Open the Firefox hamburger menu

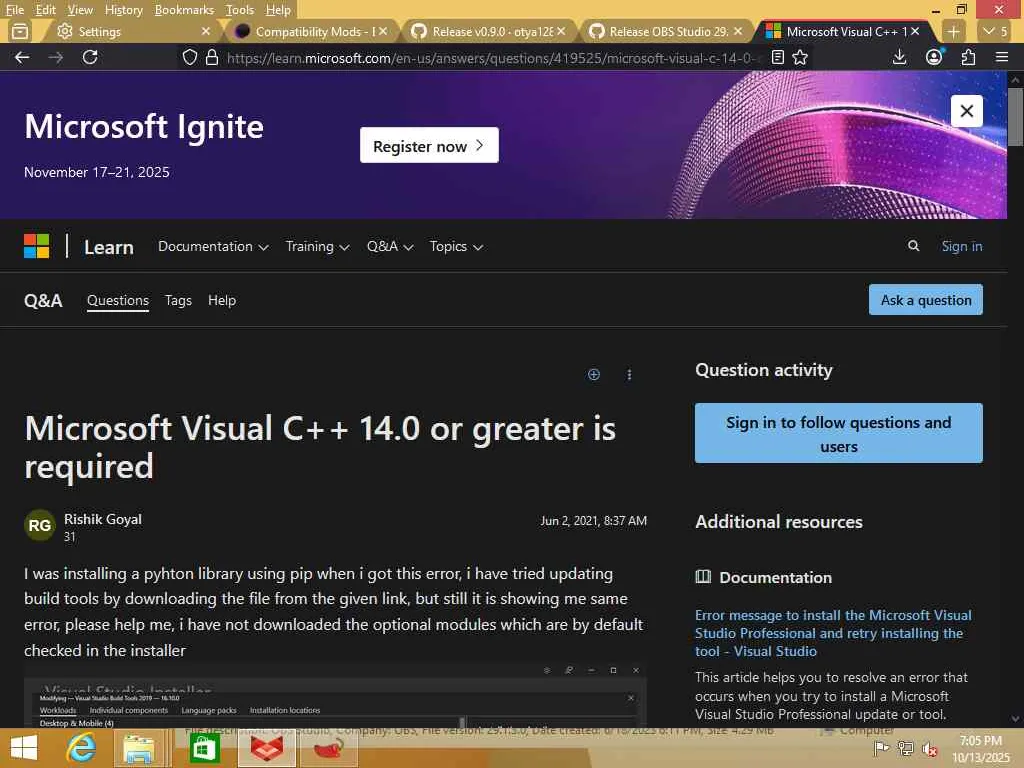tap(1002, 57)
